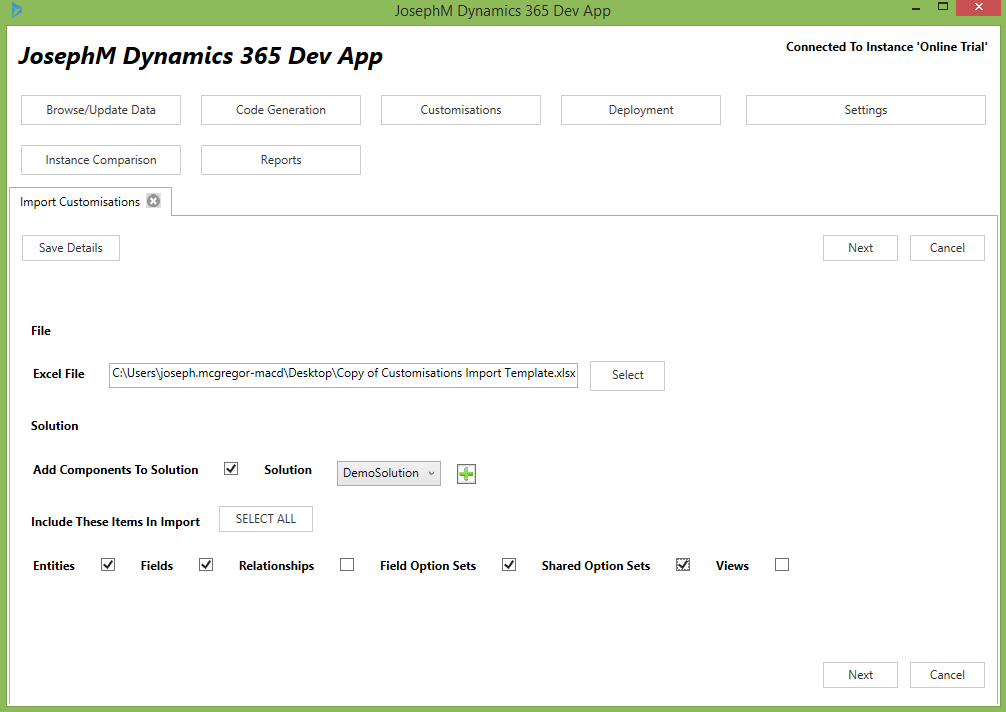The height and width of the screenshot is (712, 1006).
Task: Click the app logo in title bar
Action: click(x=16, y=10)
